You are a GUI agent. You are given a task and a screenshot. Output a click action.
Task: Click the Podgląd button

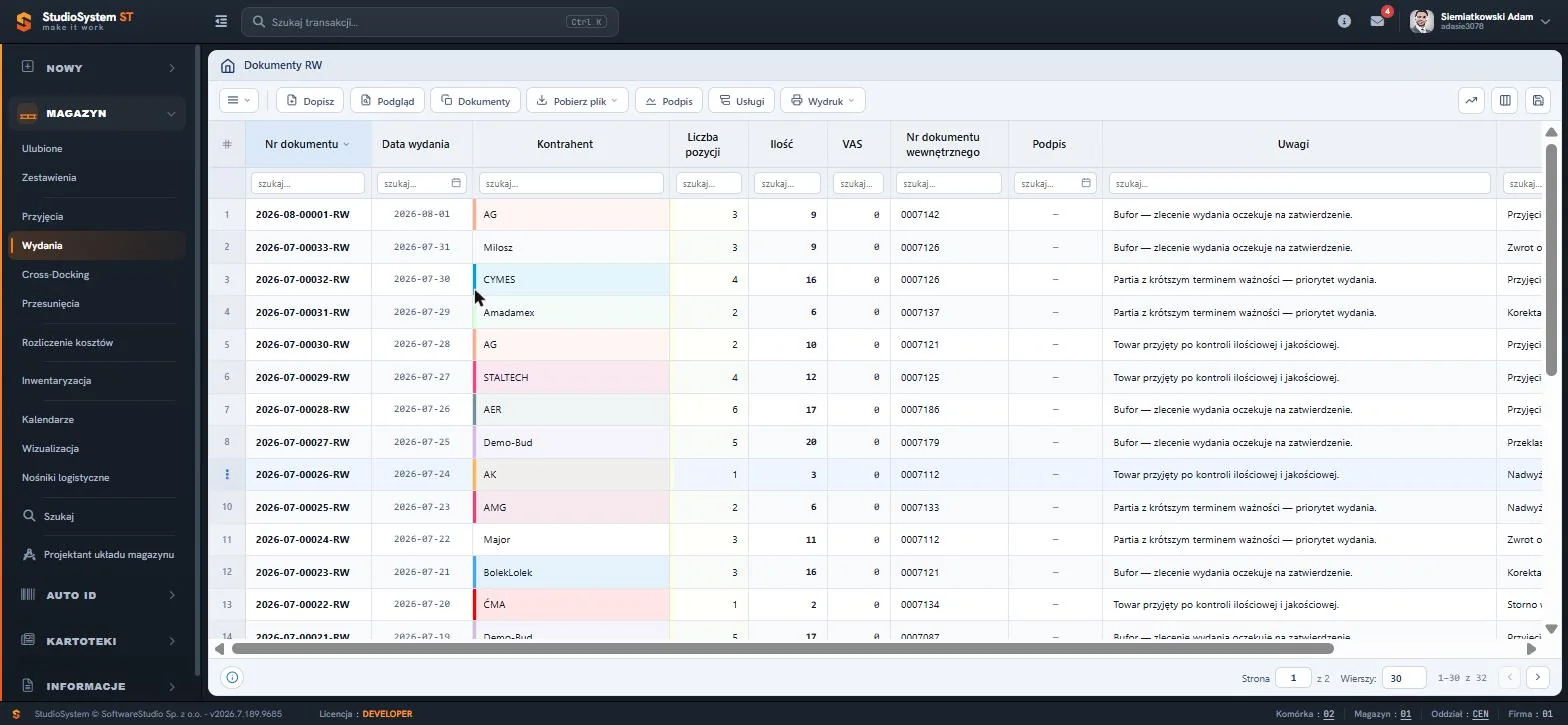[388, 100]
